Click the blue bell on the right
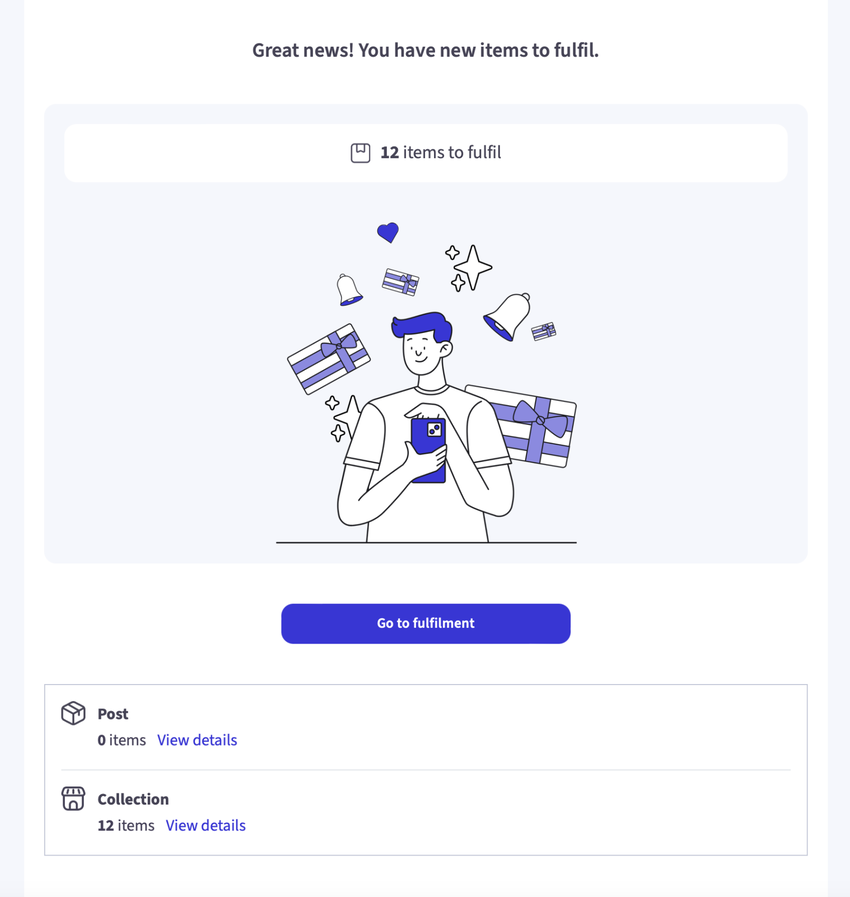Viewport: 850px width, 897px height. [508, 316]
